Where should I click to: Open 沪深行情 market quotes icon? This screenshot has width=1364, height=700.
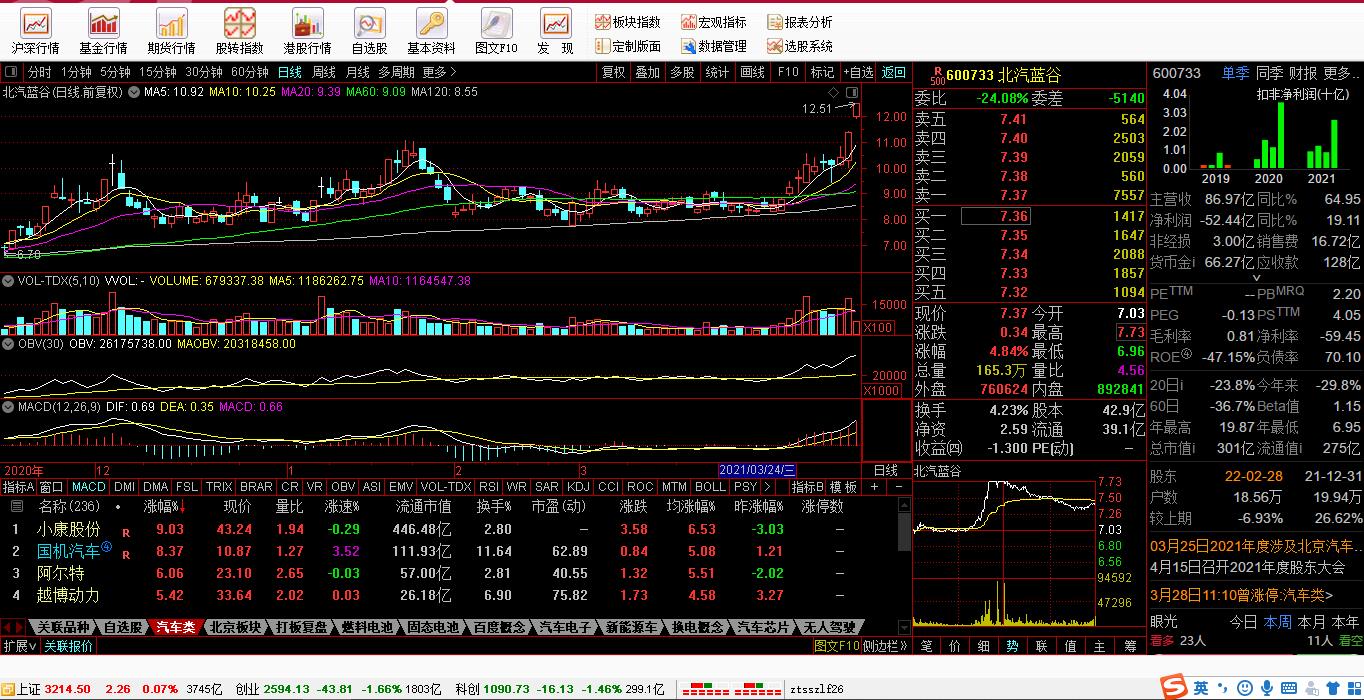pyautogui.click(x=36, y=31)
